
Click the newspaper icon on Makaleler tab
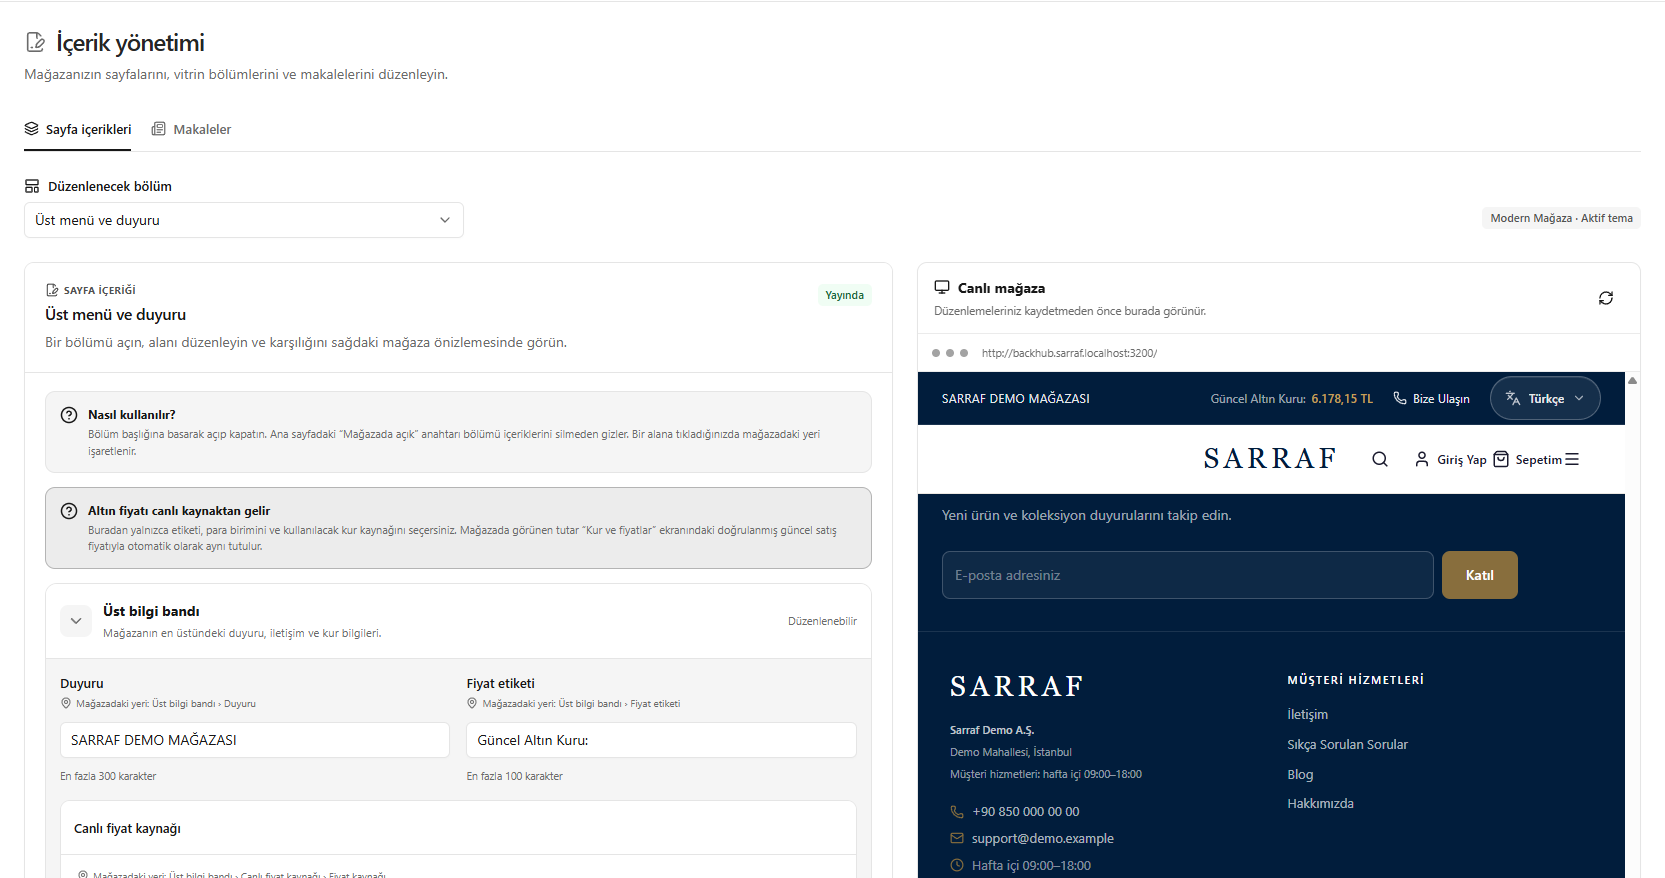coord(159,129)
